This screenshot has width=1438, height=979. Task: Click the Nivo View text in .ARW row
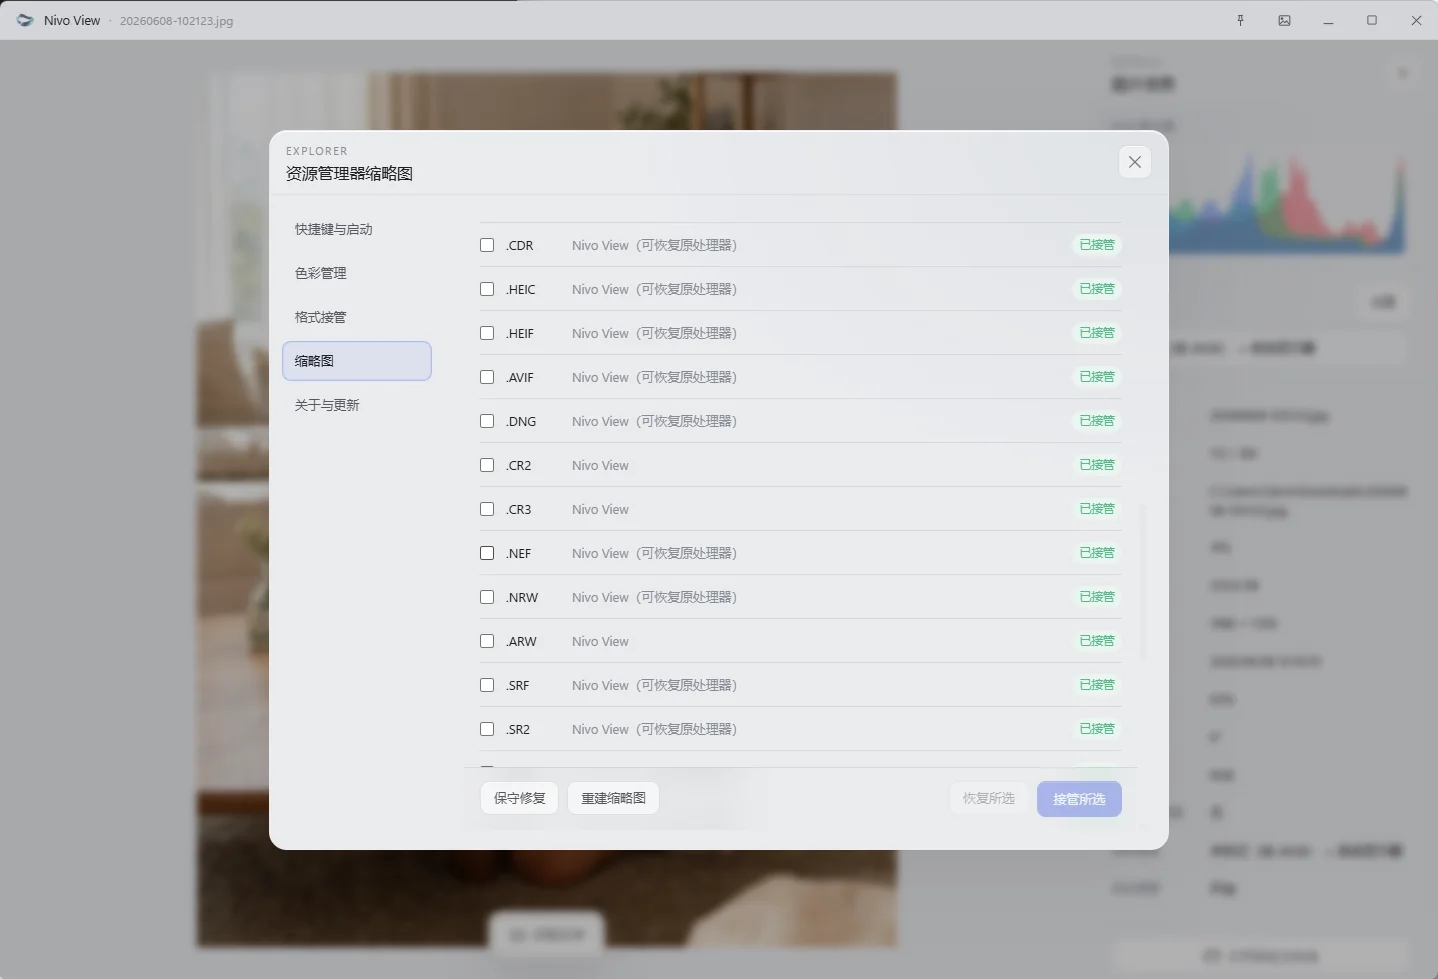(600, 641)
